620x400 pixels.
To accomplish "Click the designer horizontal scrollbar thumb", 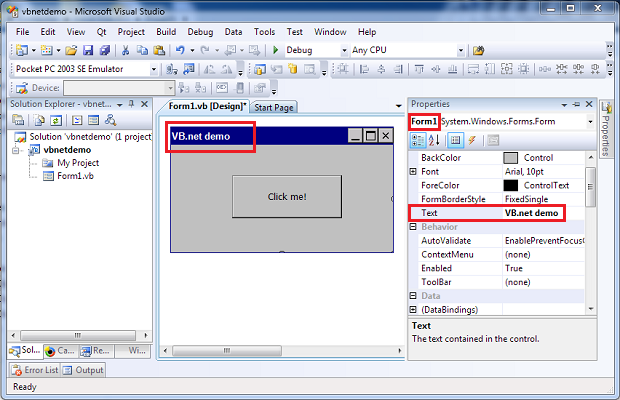I will (227, 351).
